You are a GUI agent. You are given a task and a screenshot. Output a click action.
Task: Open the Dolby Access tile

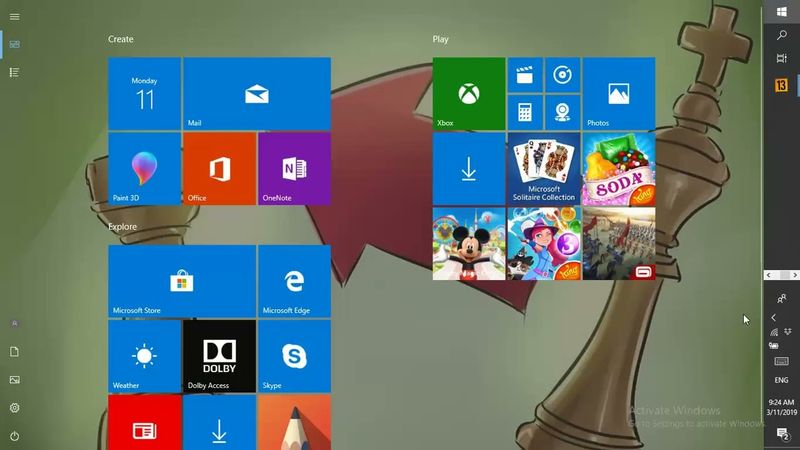coord(219,356)
